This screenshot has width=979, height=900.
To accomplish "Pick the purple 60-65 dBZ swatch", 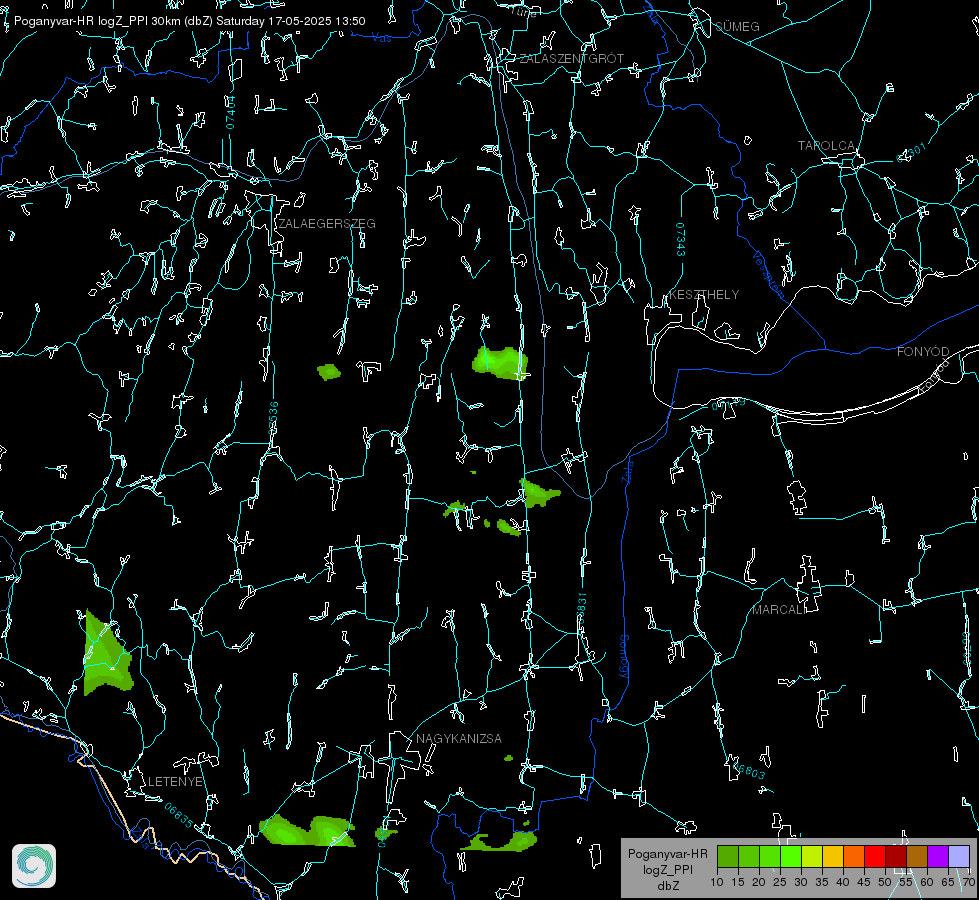I will coord(938,856).
